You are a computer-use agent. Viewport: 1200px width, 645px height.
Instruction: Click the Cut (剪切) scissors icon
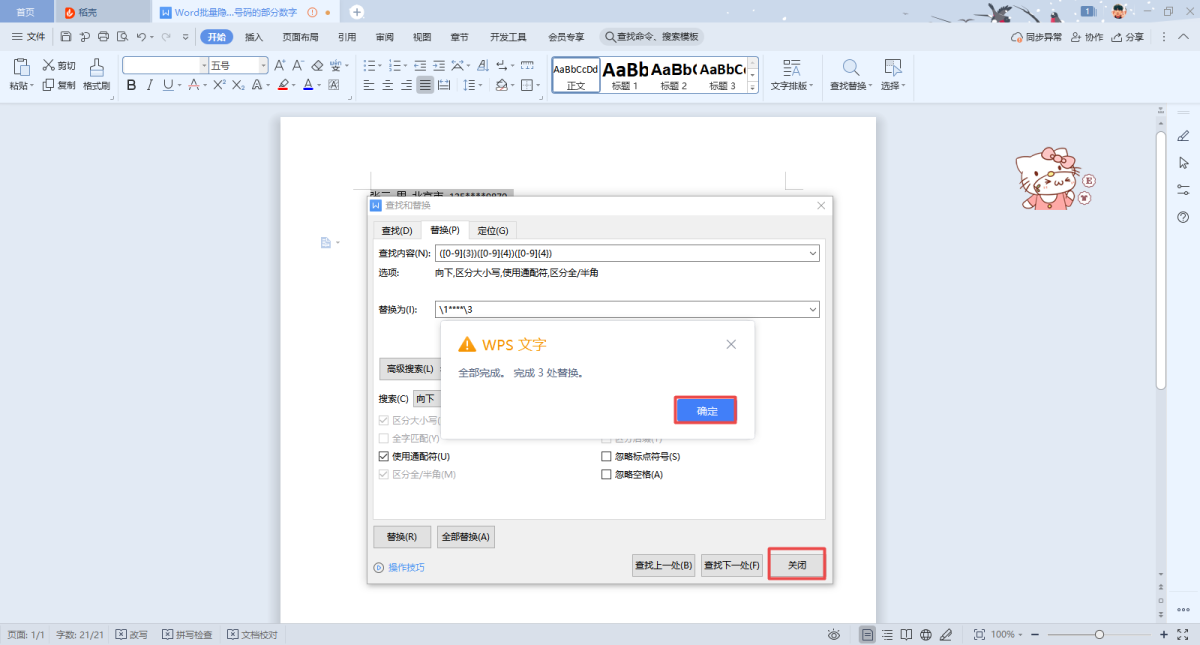tap(49, 65)
